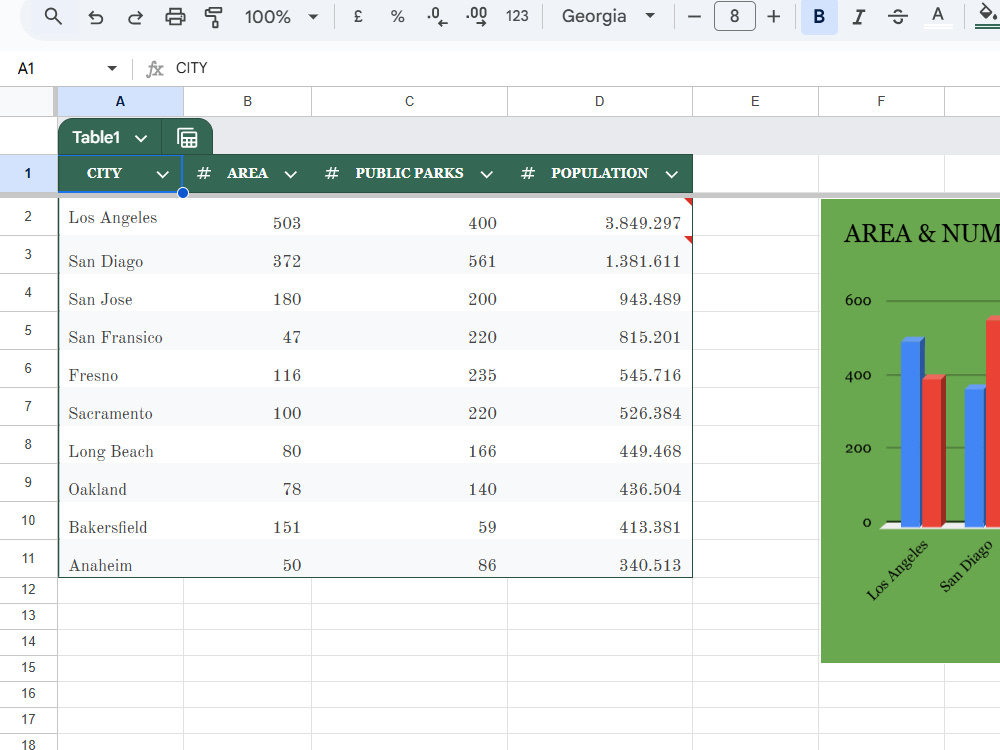Click the red Los Angeles chart bar

(x=932, y=452)
